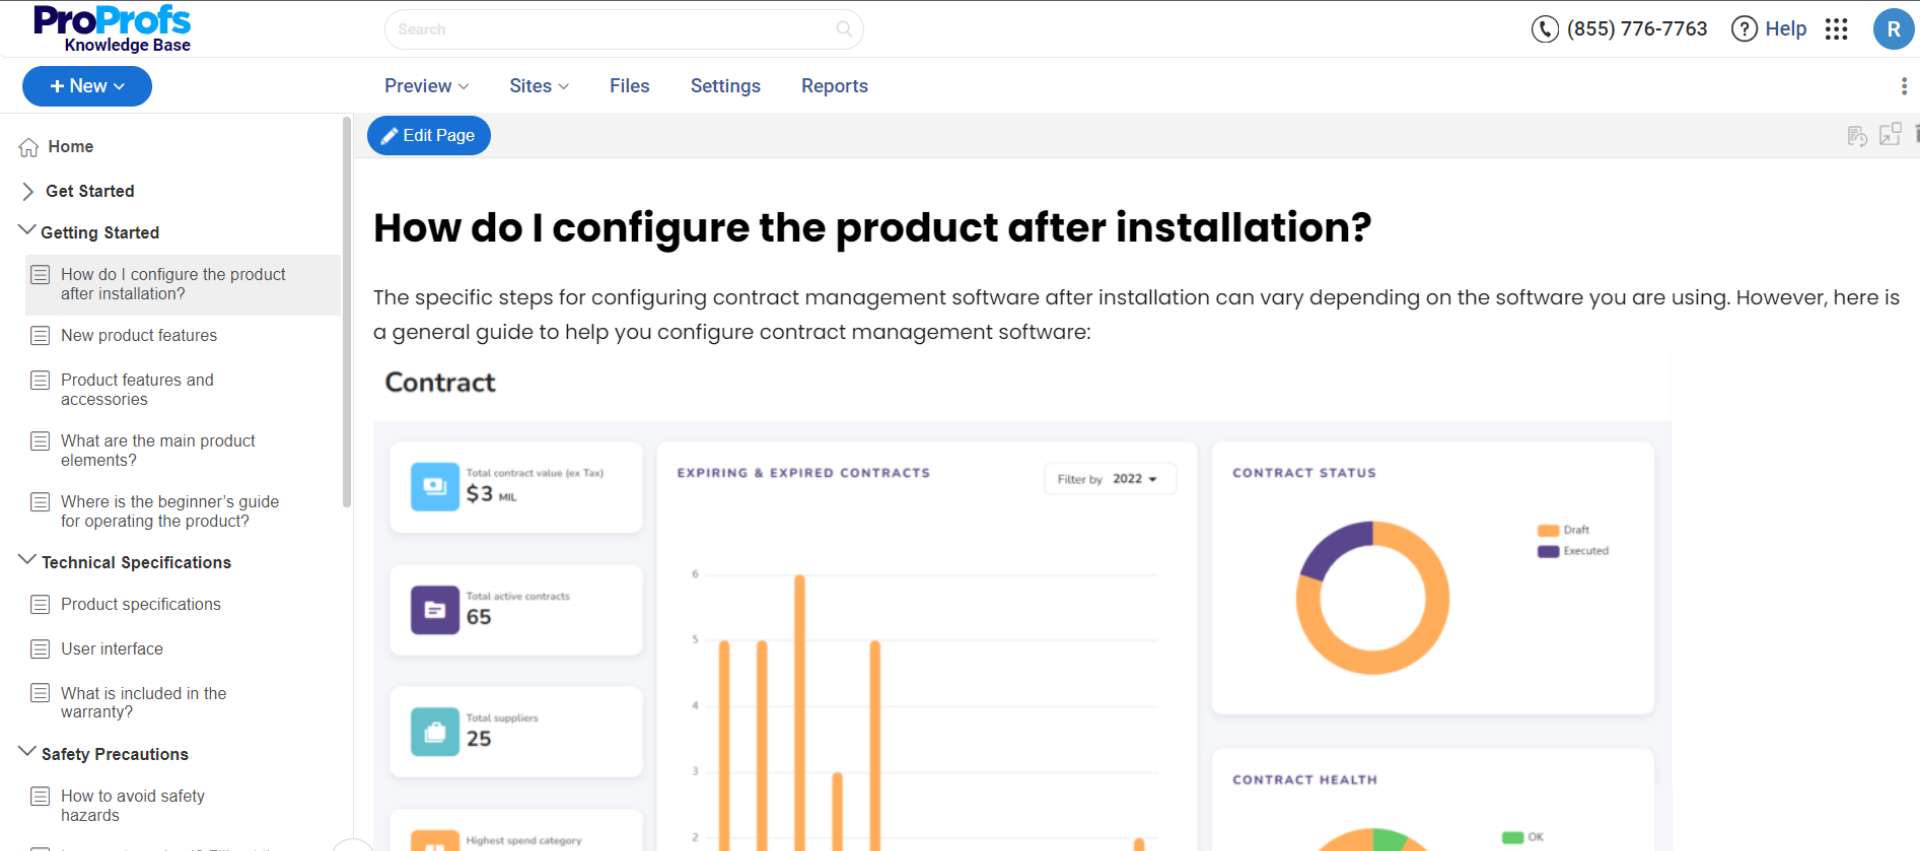Open the User interface article
The image size is (1920, 851).
112,649
